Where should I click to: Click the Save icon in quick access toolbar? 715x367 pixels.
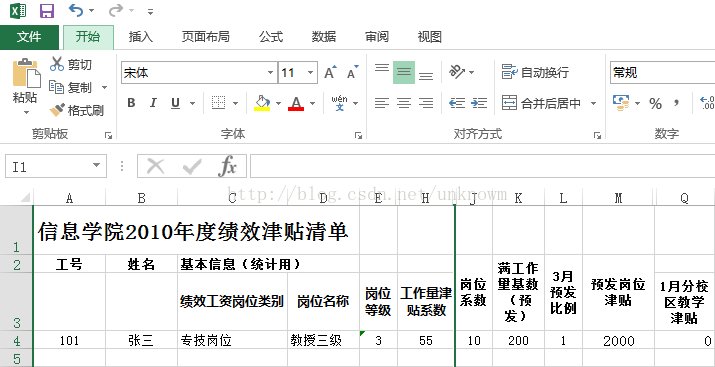(x=47, y=10)
